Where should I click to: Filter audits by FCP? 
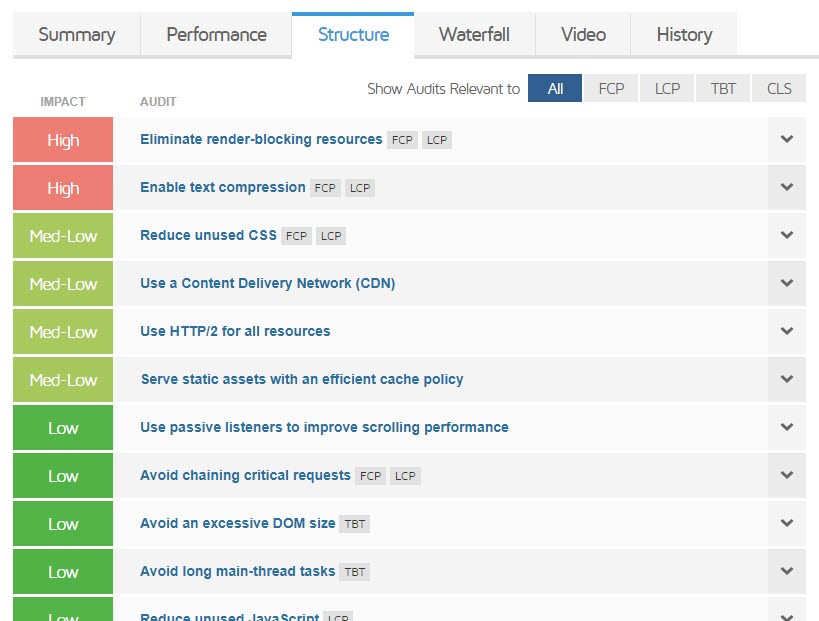click(x=611, y=89)
